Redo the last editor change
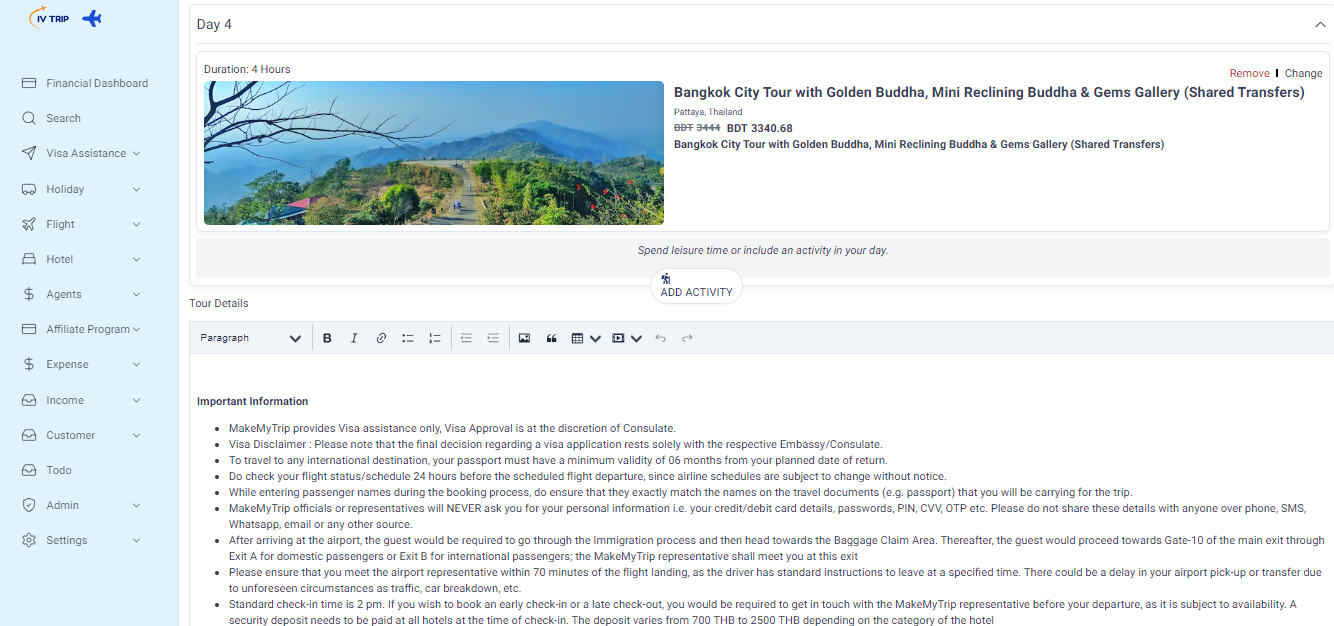This screenshot has height=626, width=1334. click(x=687, y=338)
